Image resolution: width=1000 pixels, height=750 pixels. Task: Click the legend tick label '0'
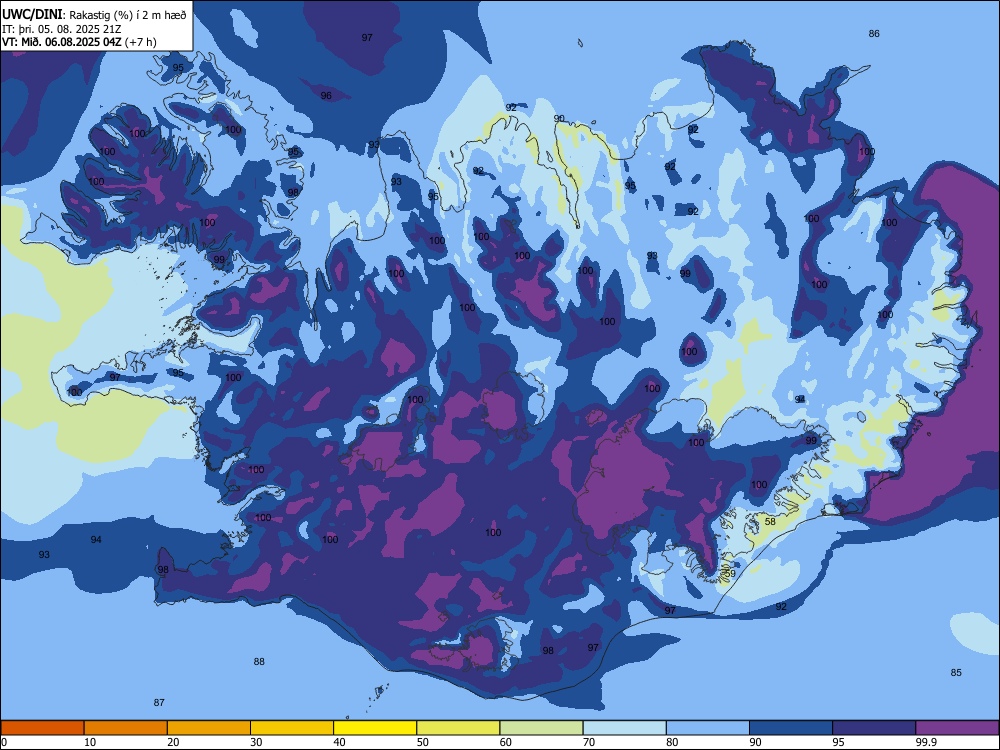click(4, 742)
